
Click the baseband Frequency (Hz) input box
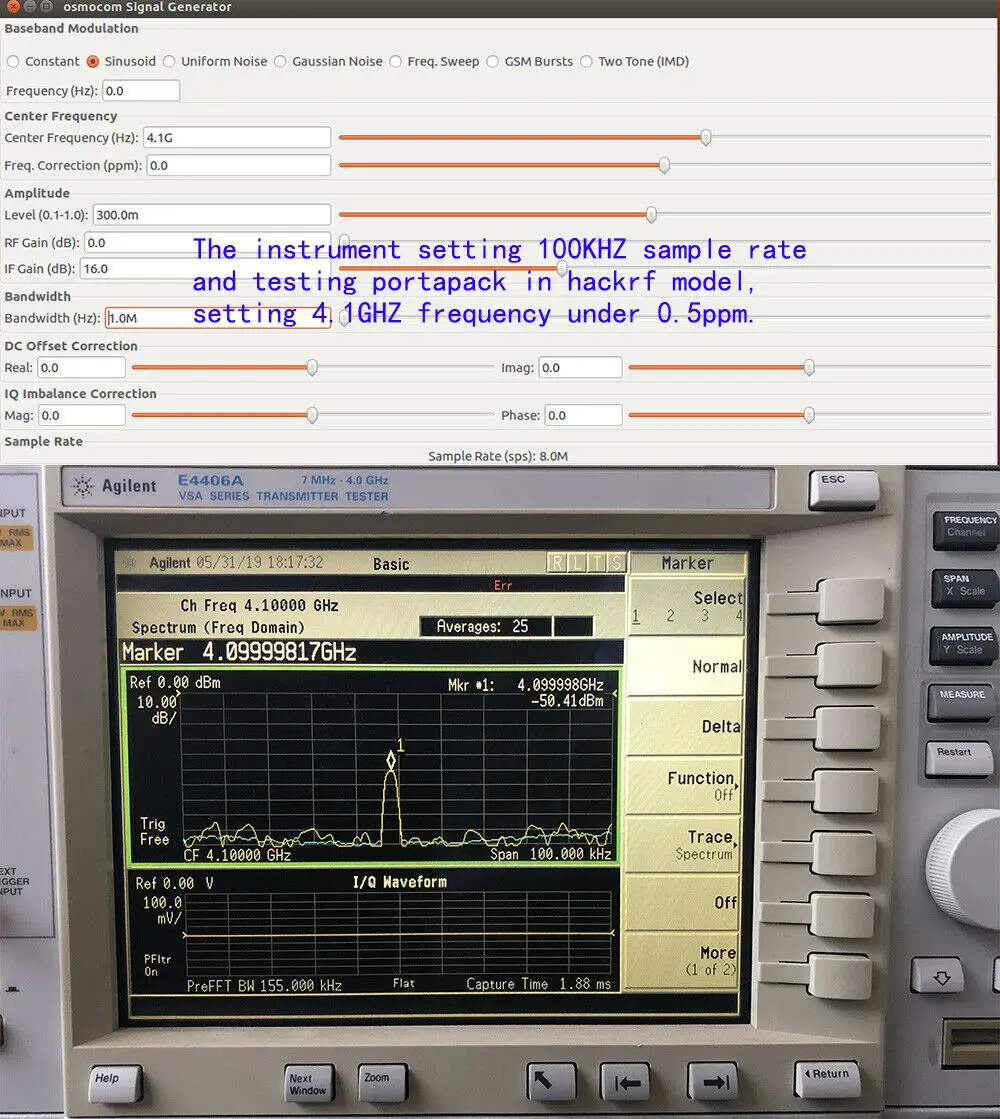141,91
